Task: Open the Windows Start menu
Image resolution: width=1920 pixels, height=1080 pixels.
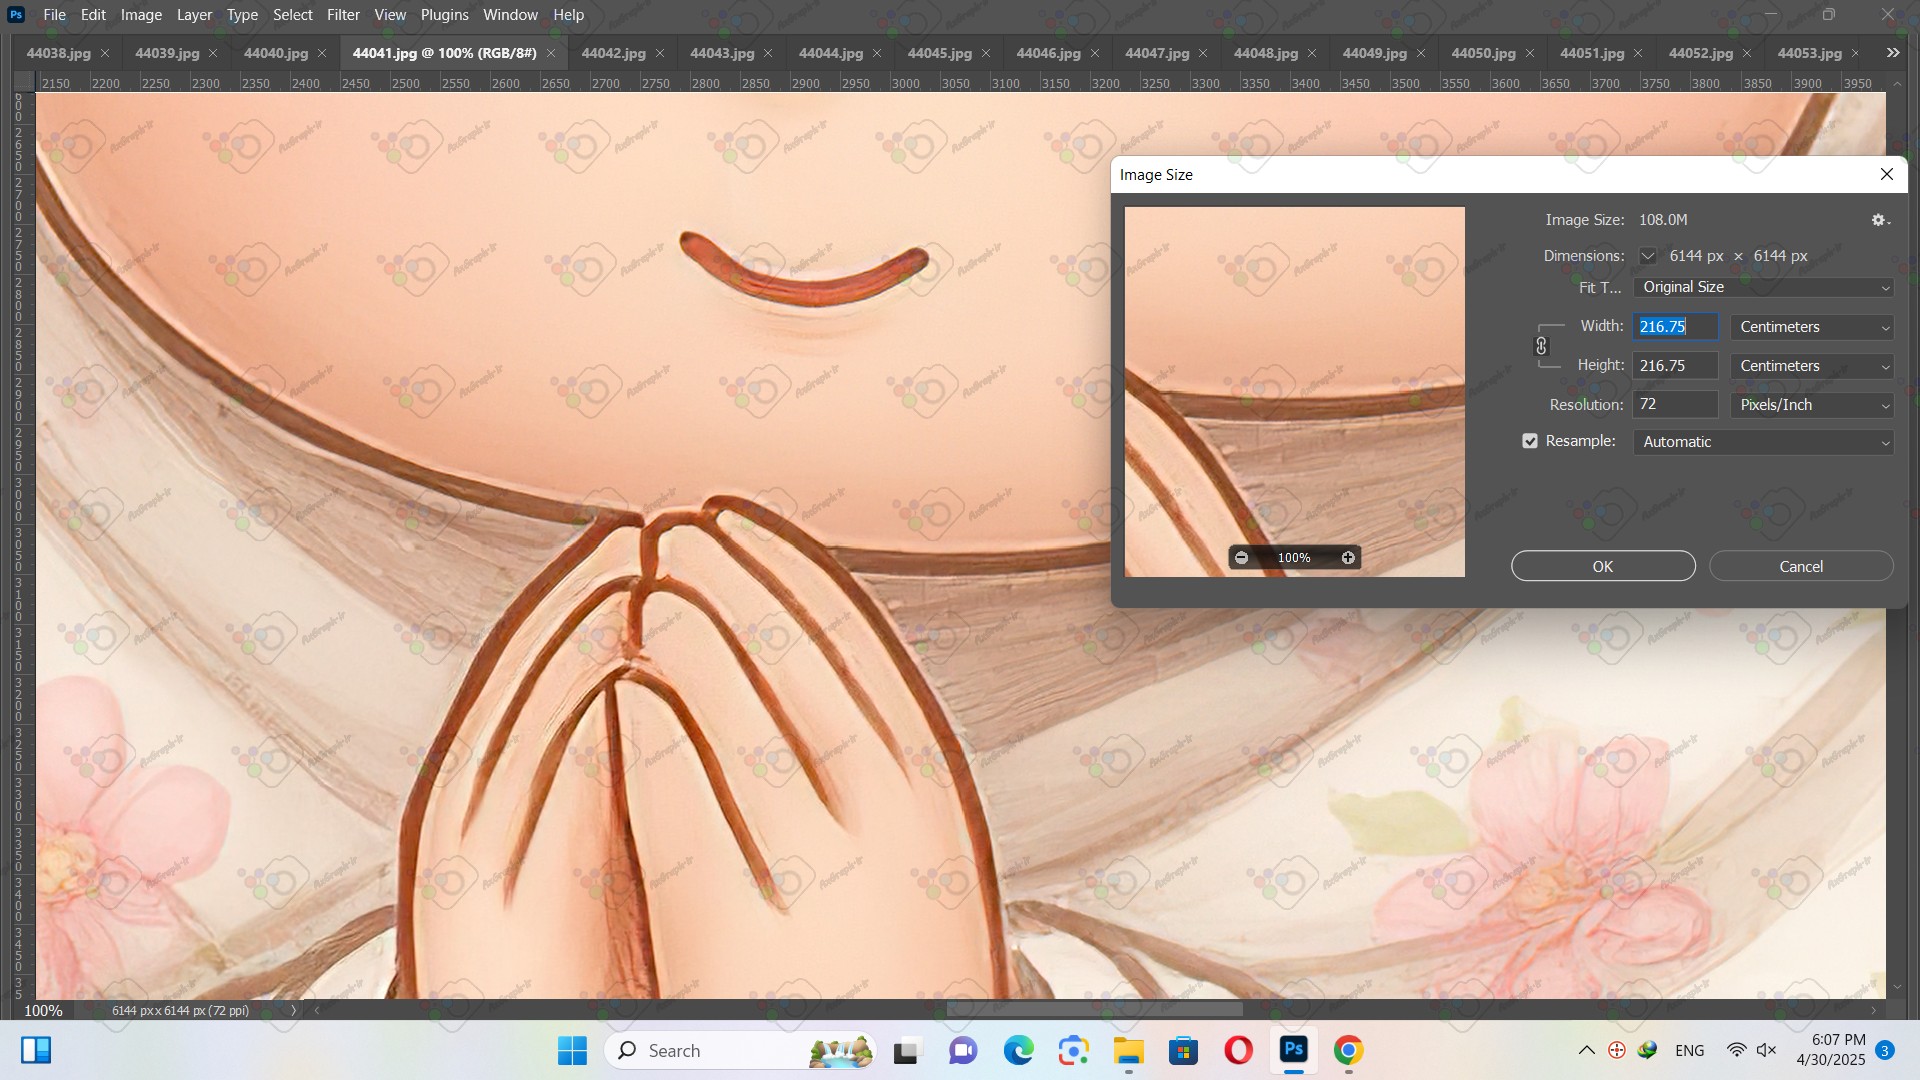Action: click(573, 1050)
